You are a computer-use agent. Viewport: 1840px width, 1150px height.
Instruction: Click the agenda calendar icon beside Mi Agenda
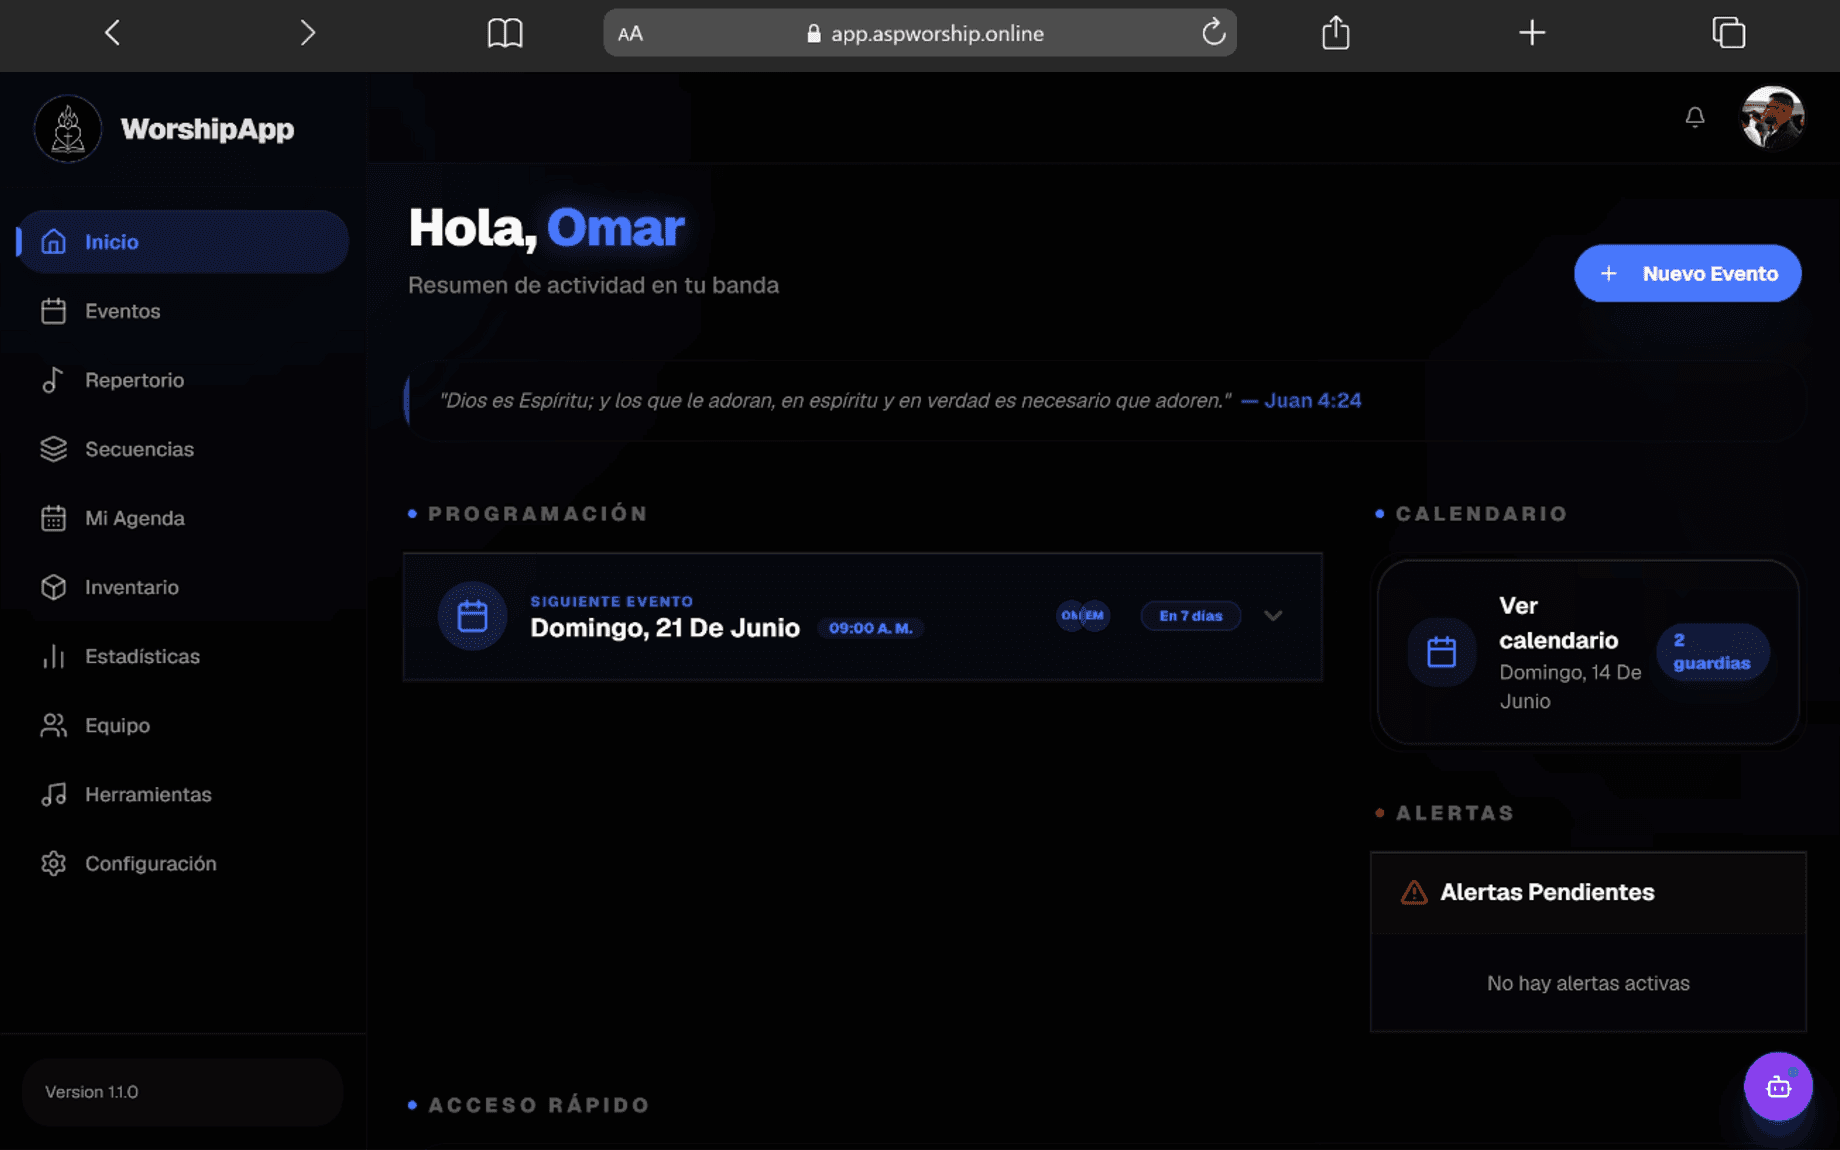point(53,518)
